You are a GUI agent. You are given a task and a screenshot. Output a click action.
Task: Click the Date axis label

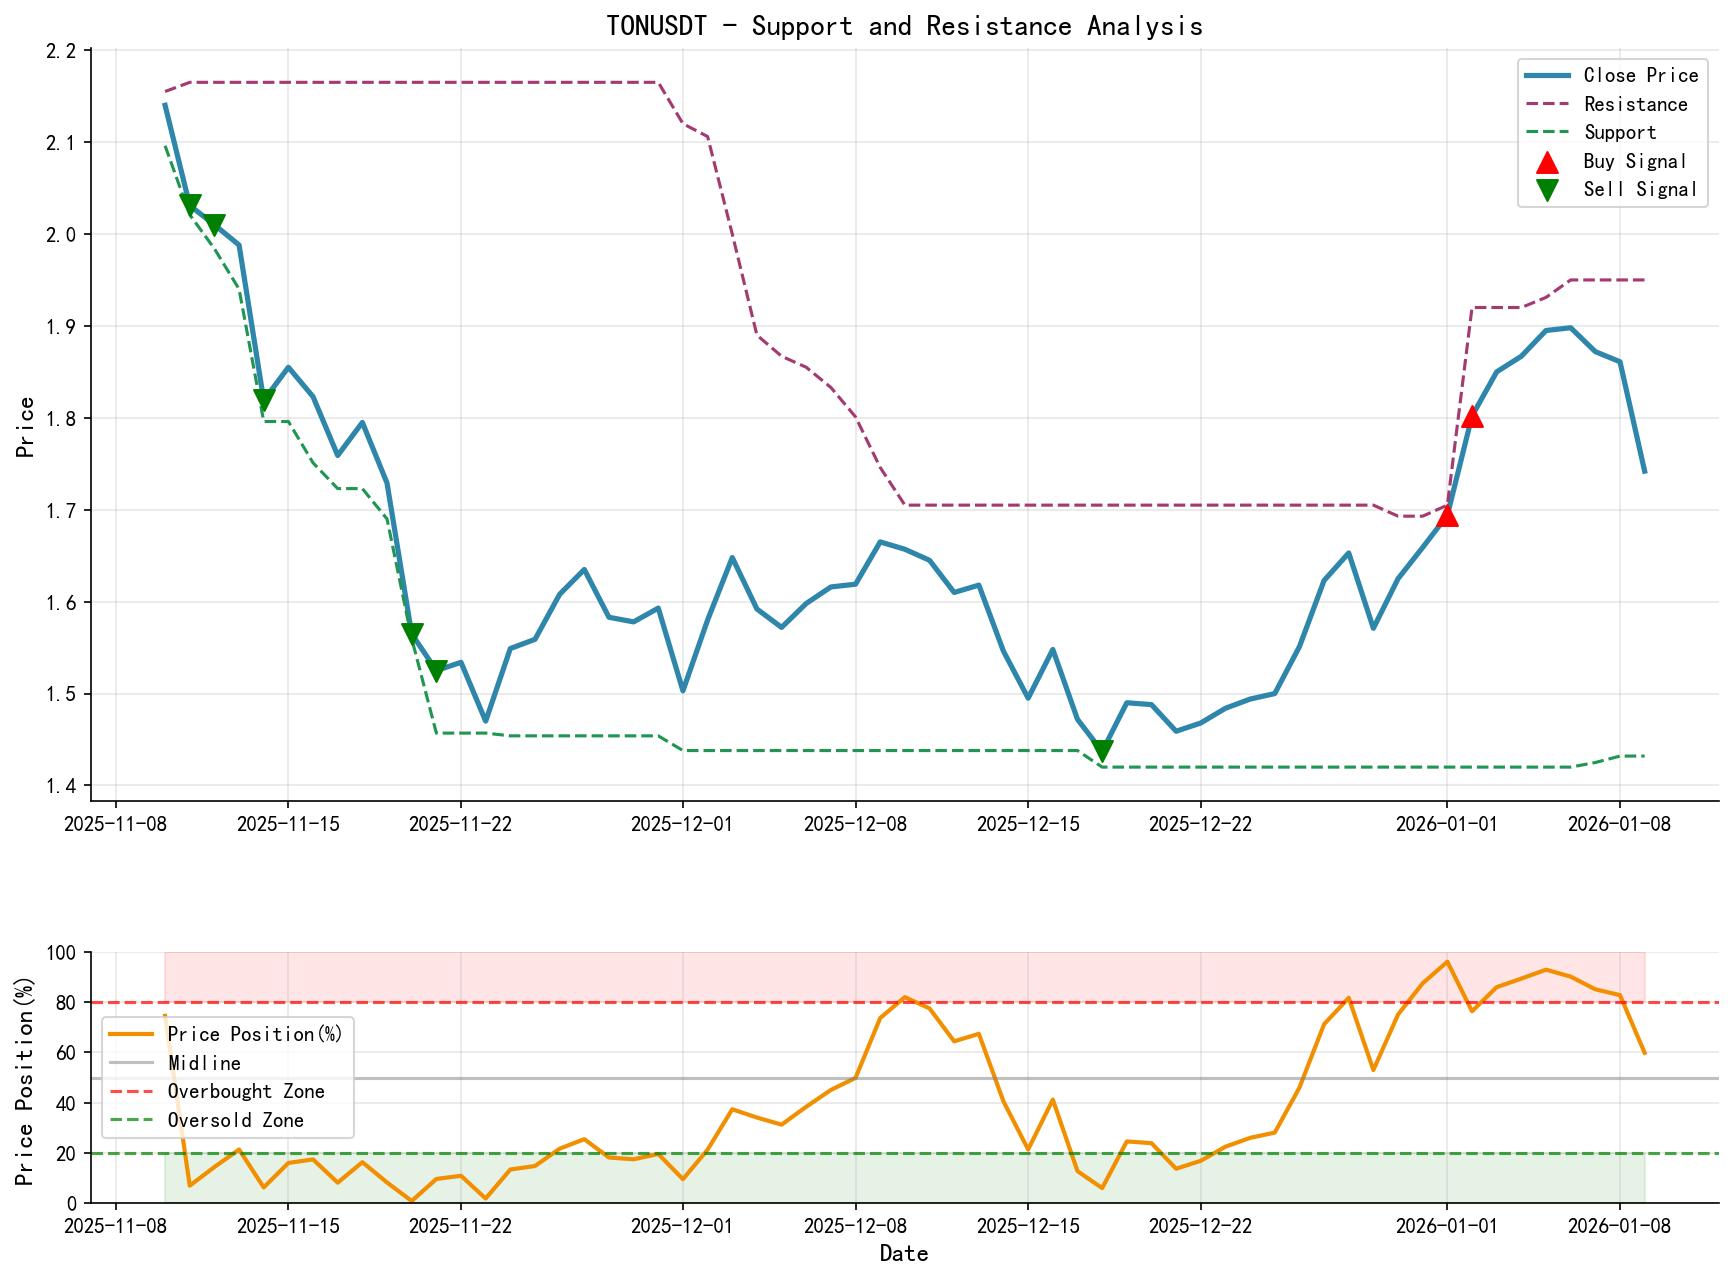pyautogui.click(x=905, y=1253)
